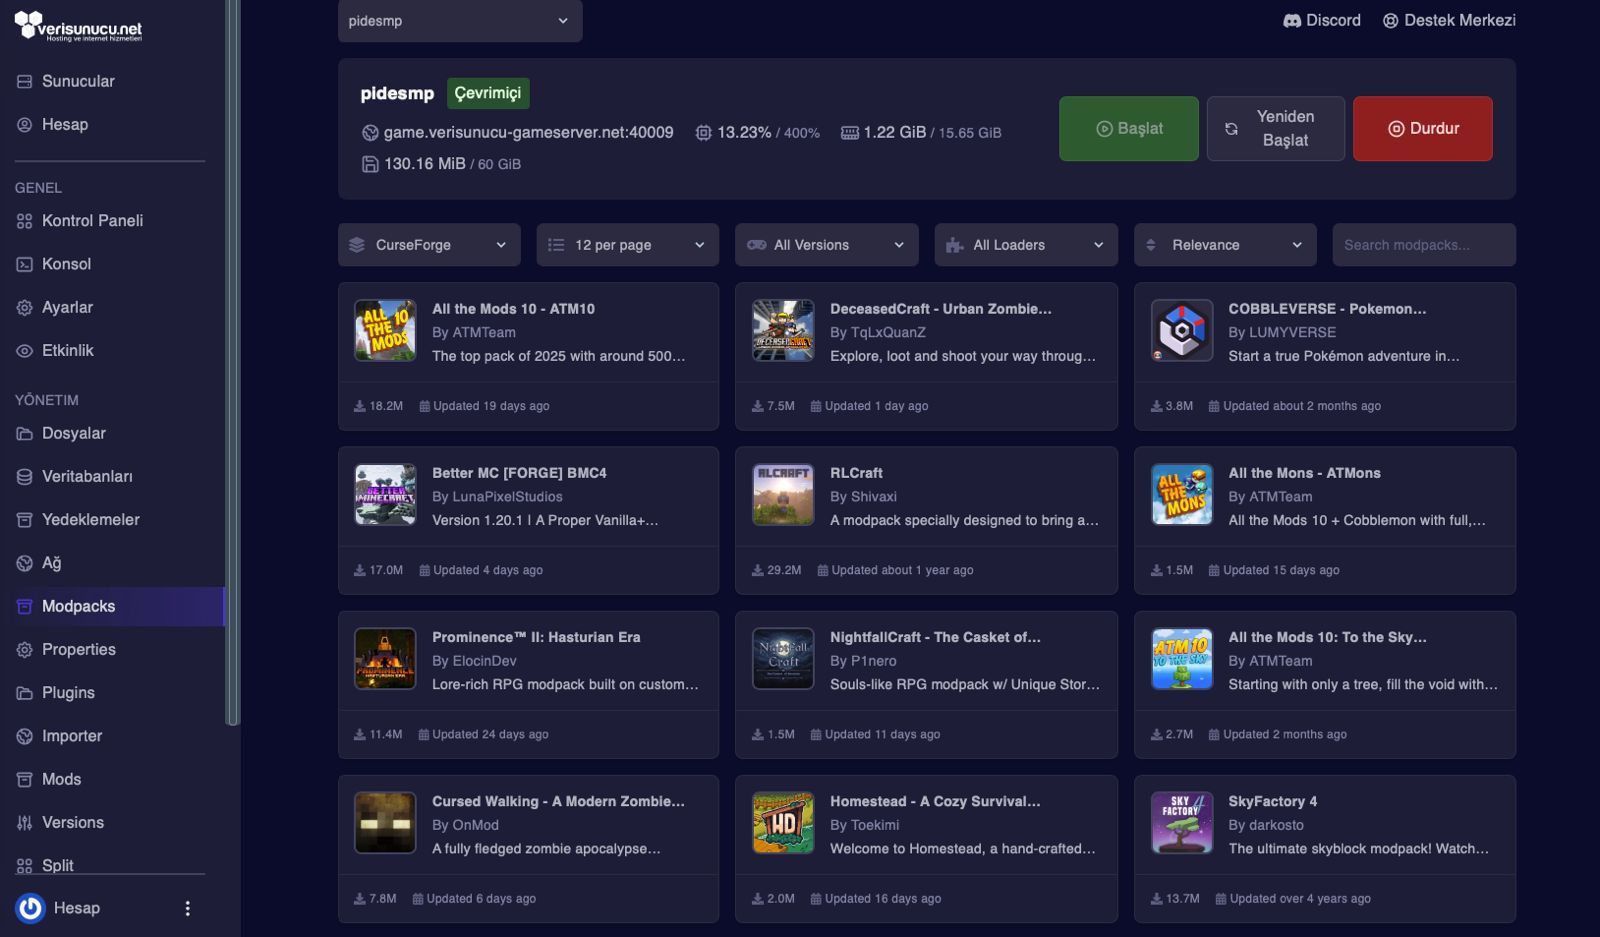
Task: Open Etkinlik activity page
Action: pyautogui.click(x=68, y=350)
